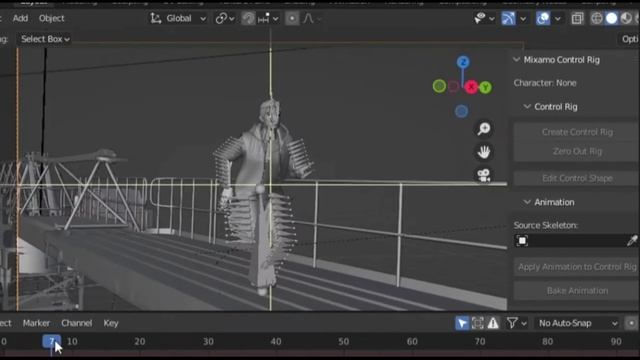Open the Key menu in the timeline
Screen dimensions: 640x360
click(x=111, y=323)
